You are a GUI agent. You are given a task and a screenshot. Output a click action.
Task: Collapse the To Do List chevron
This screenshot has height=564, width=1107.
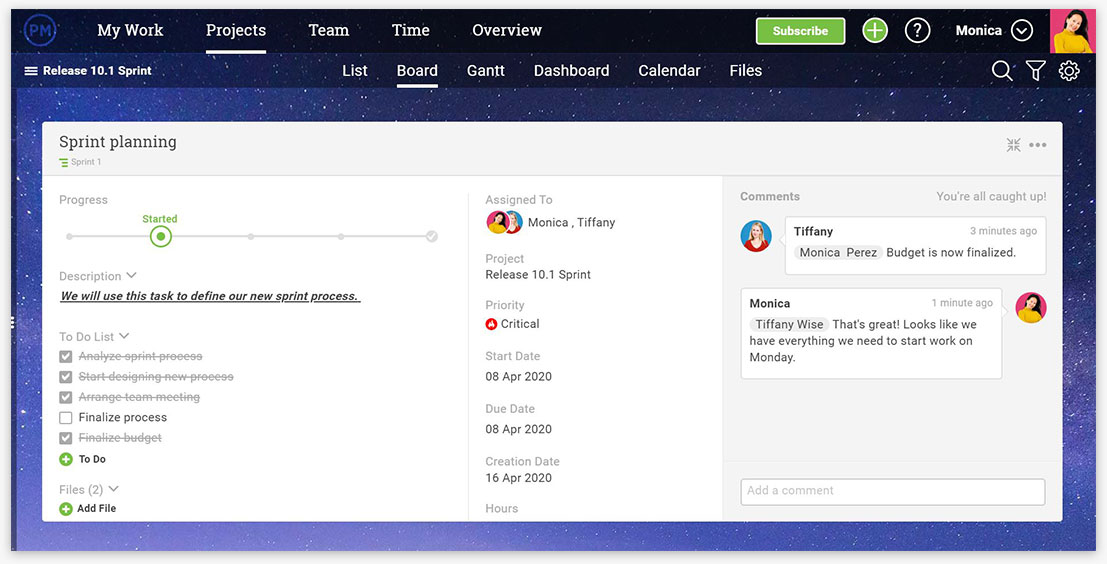[x=124, y=336]
